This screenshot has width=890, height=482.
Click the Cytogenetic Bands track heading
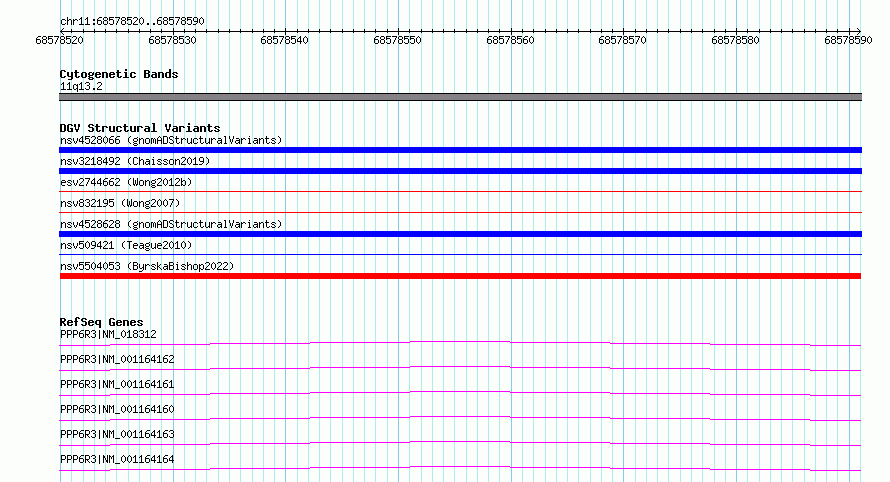pos(119,74)
